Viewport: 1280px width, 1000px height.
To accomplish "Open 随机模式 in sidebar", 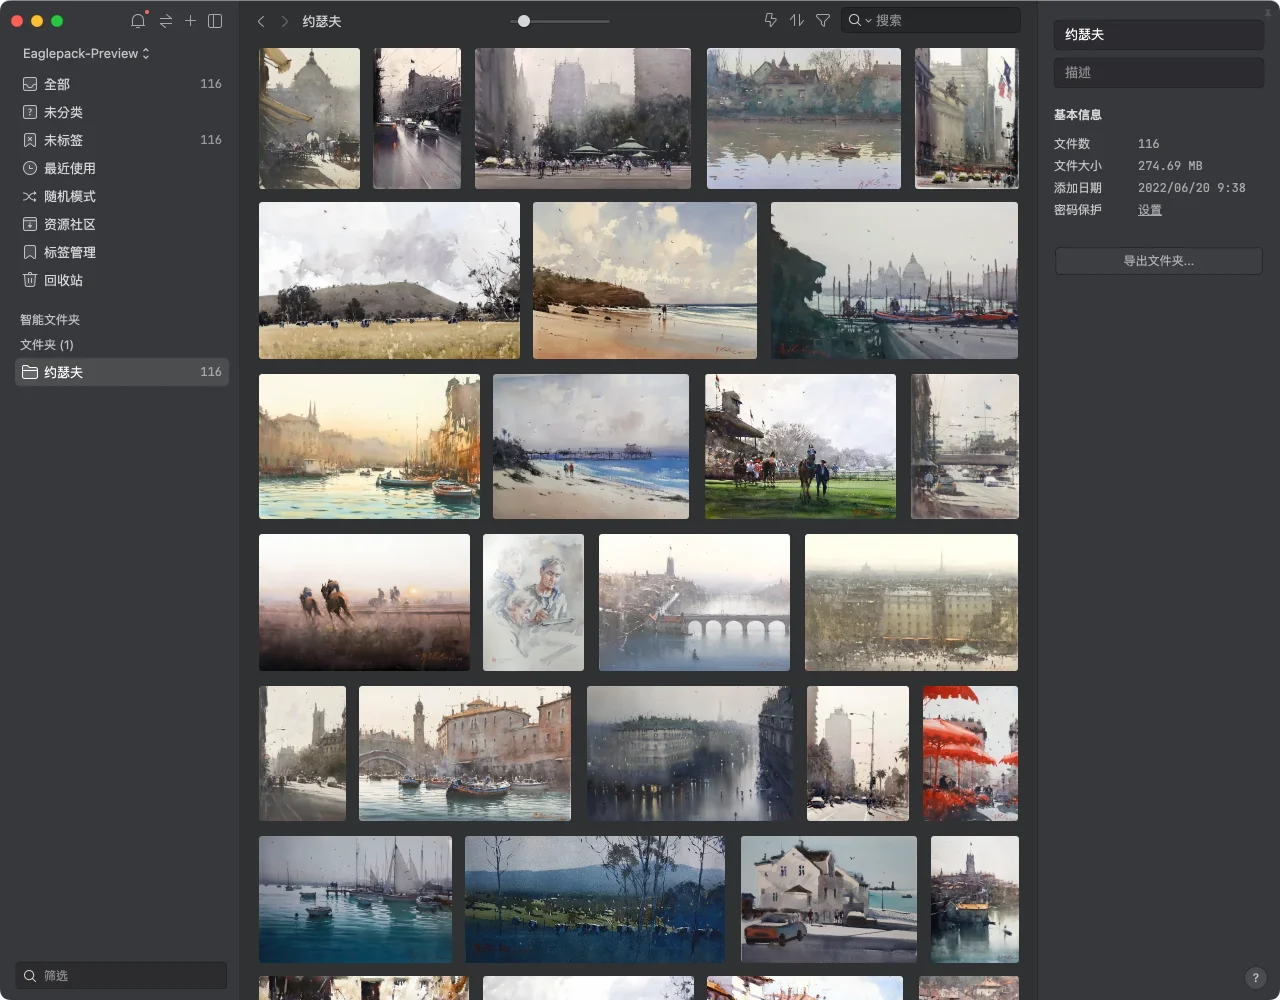I will pos(122,196).
